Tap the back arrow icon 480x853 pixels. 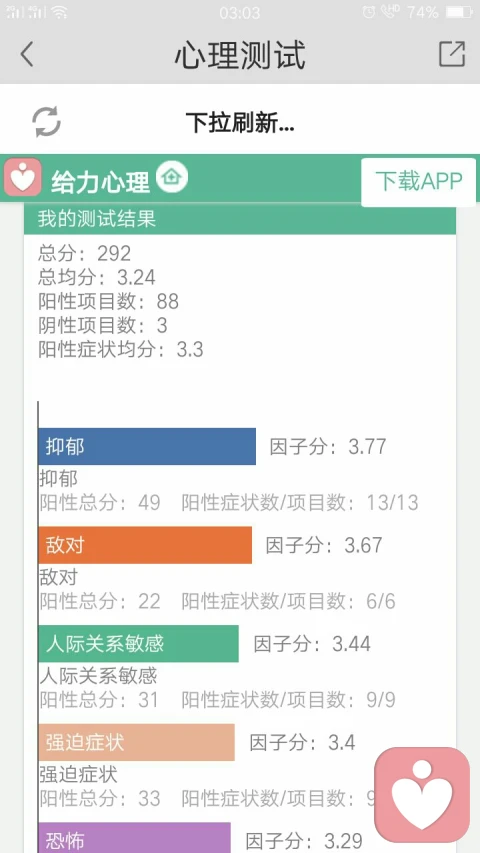pyautogui.click(x=26, y=54)
